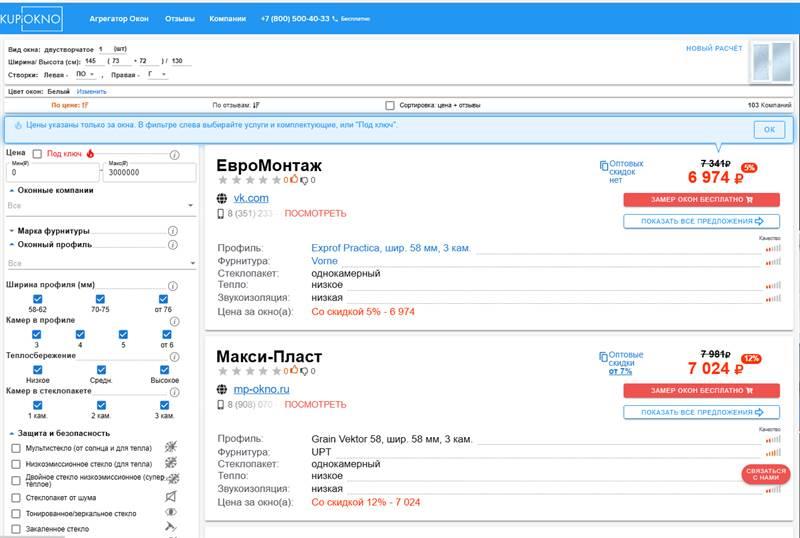Screen dimensions: 800x538
Task: Open the Правая створка Г dropdown
Action: [157, 75]
